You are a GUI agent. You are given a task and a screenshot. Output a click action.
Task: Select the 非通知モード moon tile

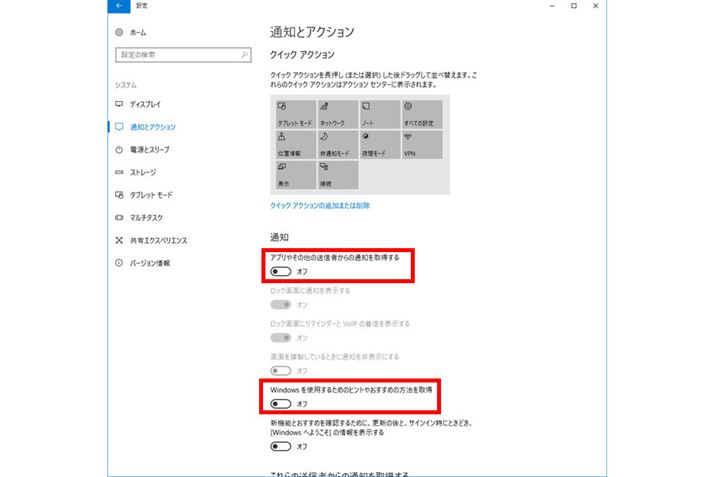tap(337, 145)
